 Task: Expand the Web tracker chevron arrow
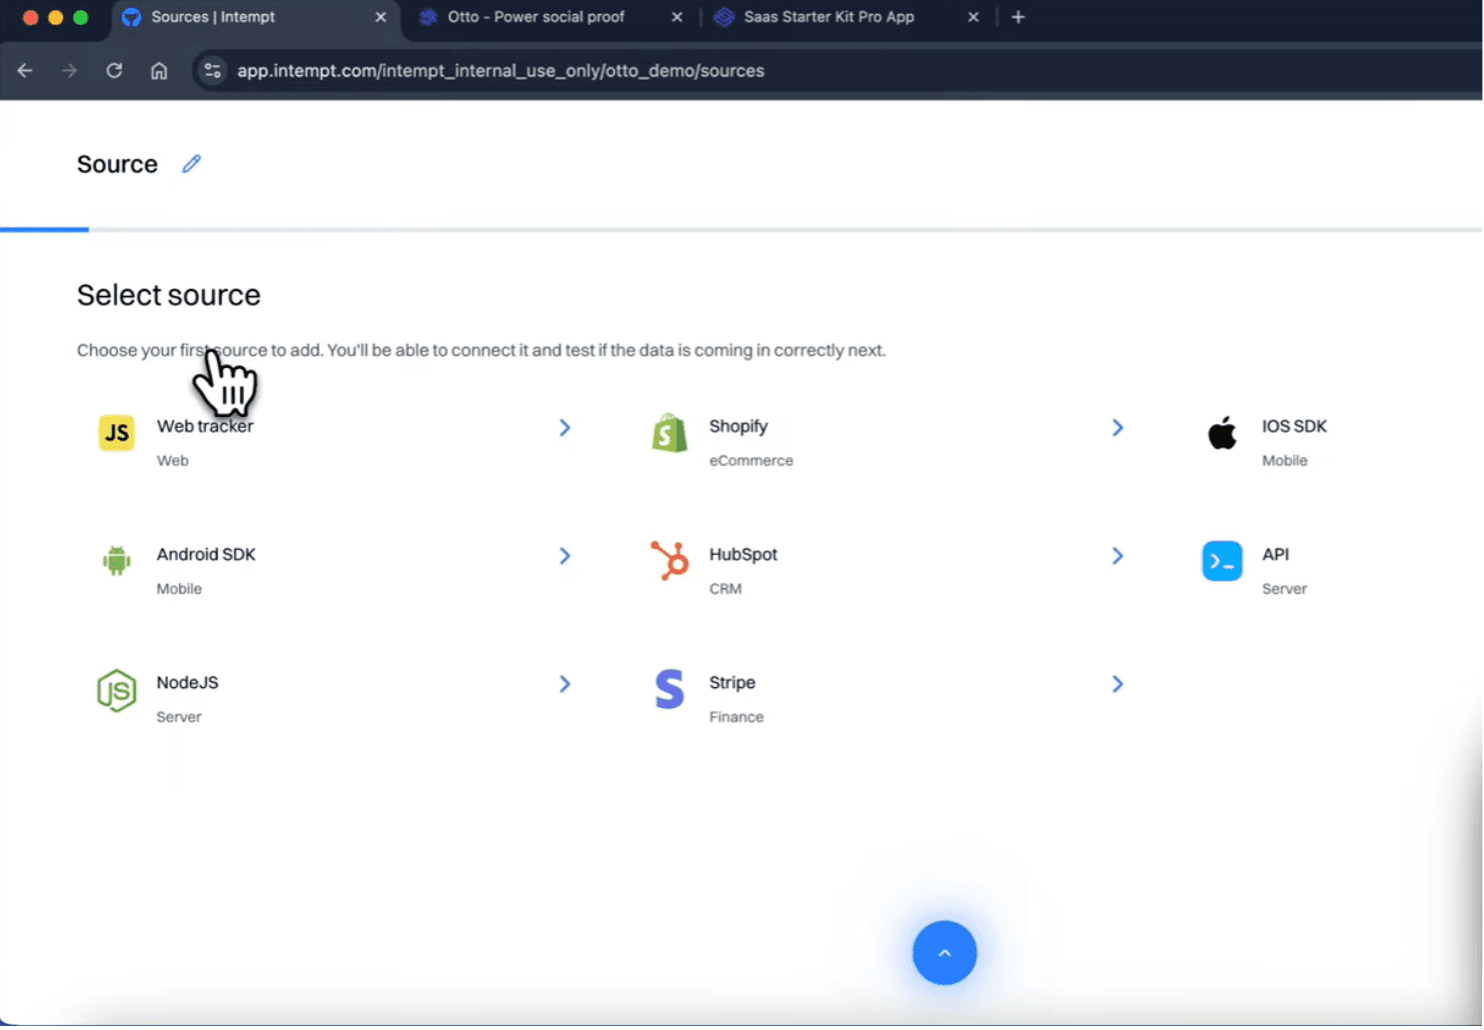(x=565, y=428)
